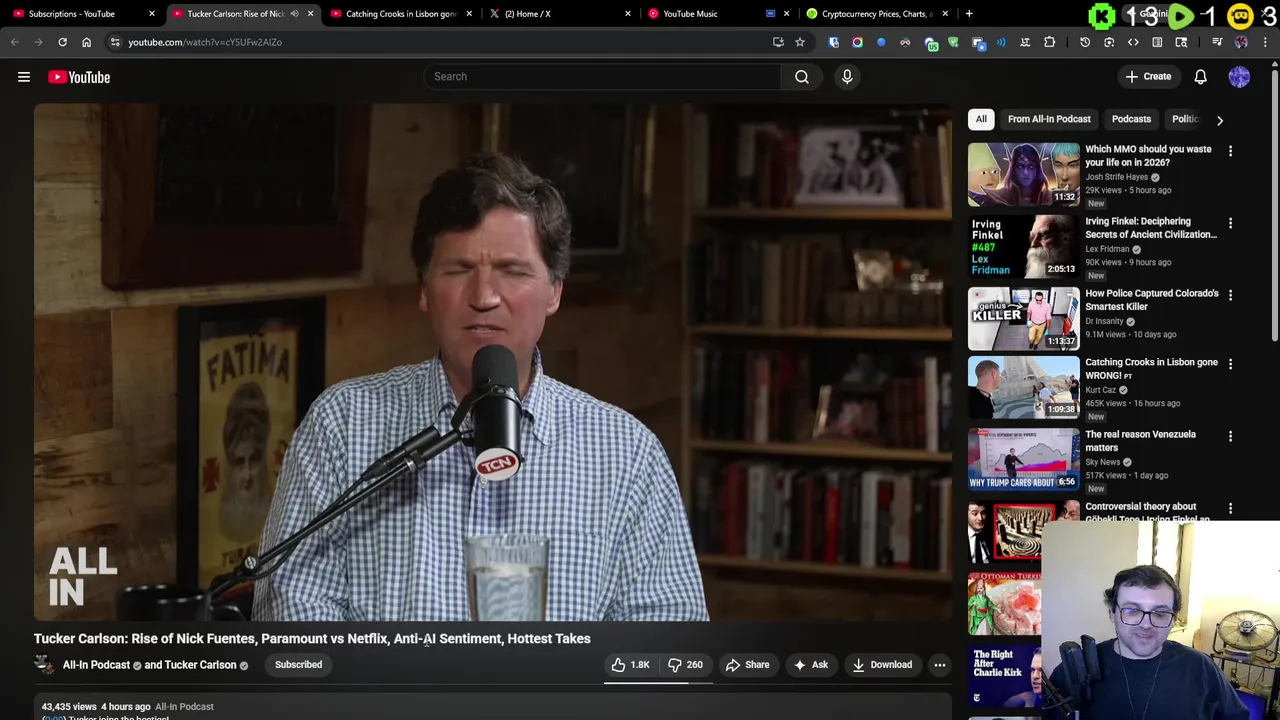Click the URL address bar
The height and width of the screenshot is (720, 1280).
(440, 42)
